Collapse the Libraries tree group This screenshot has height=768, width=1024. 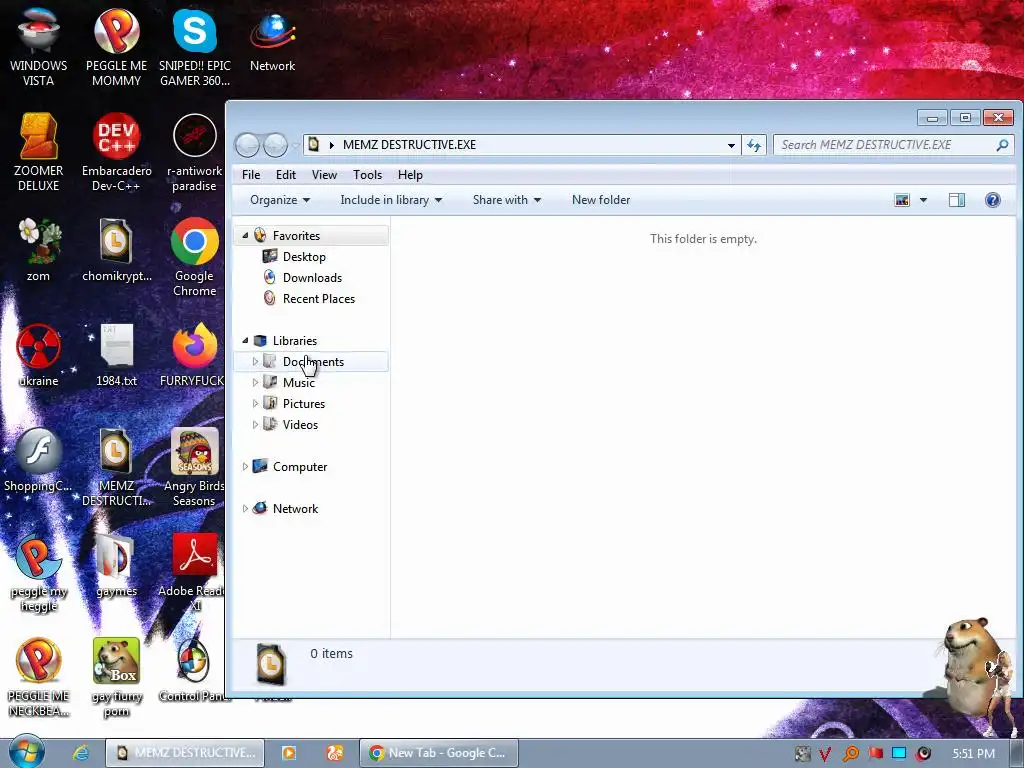pos(246,340)
